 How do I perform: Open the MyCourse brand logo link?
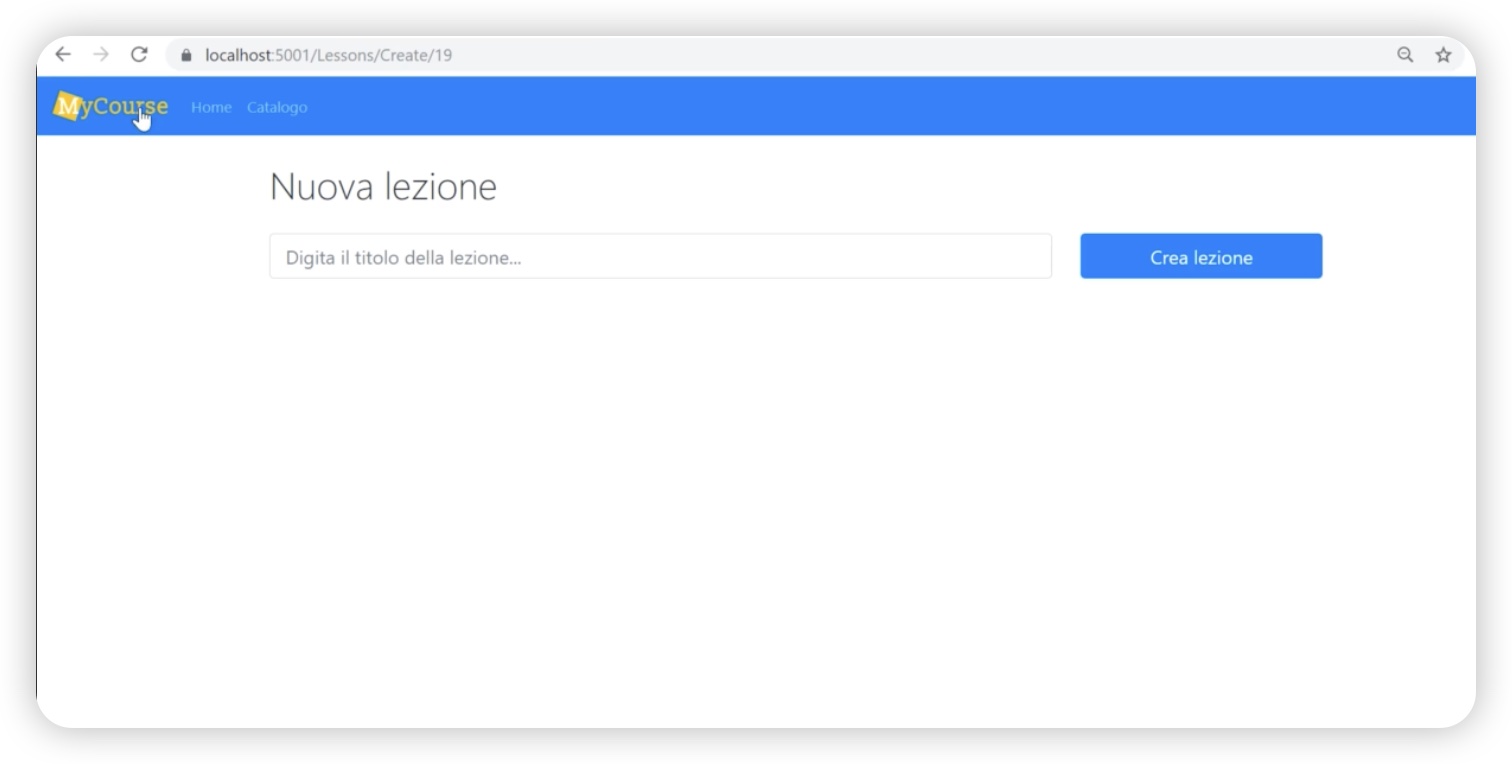click(110, 106)
